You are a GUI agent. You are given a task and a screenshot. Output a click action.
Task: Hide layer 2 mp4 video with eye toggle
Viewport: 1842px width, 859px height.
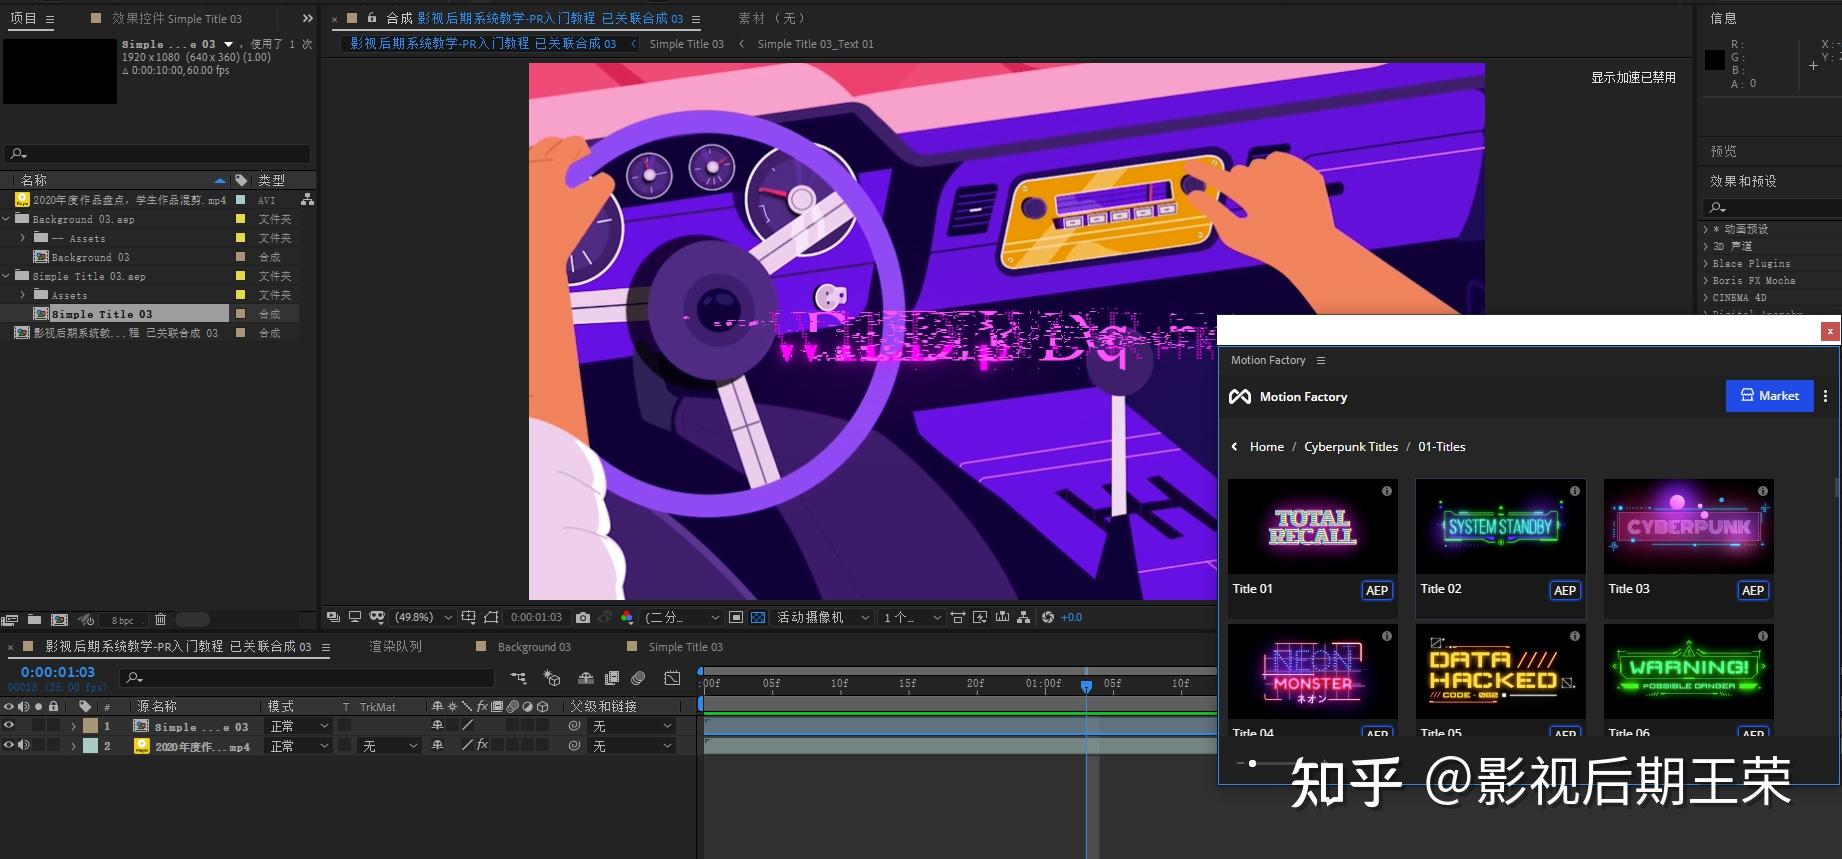[9, 746]
